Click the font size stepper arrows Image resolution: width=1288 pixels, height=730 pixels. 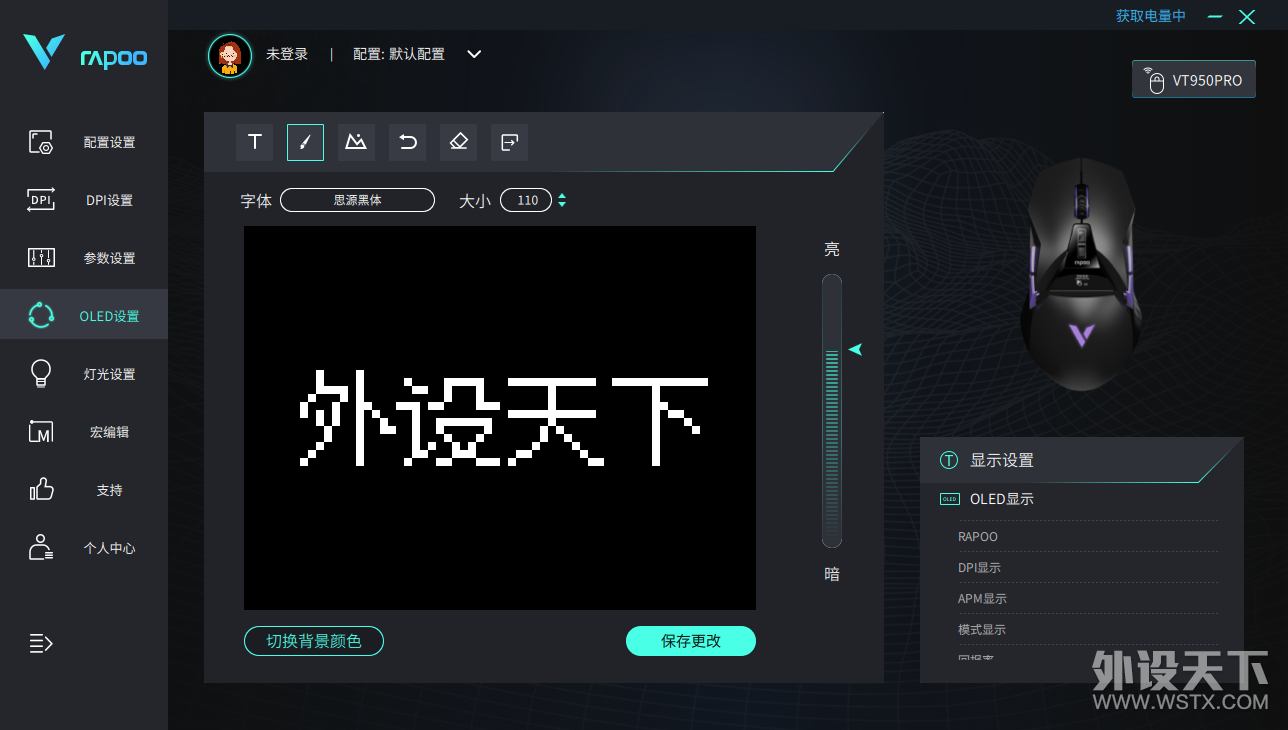coord(562,200)
